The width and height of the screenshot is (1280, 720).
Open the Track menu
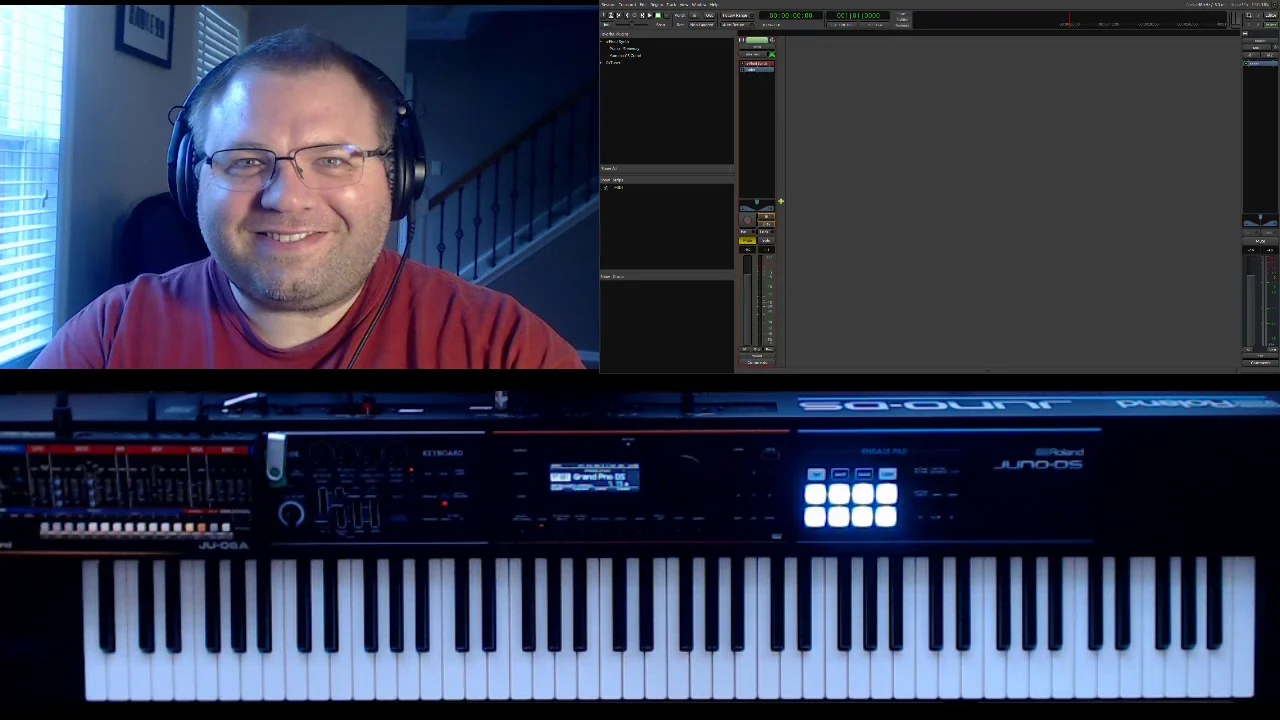click(670, 4)
